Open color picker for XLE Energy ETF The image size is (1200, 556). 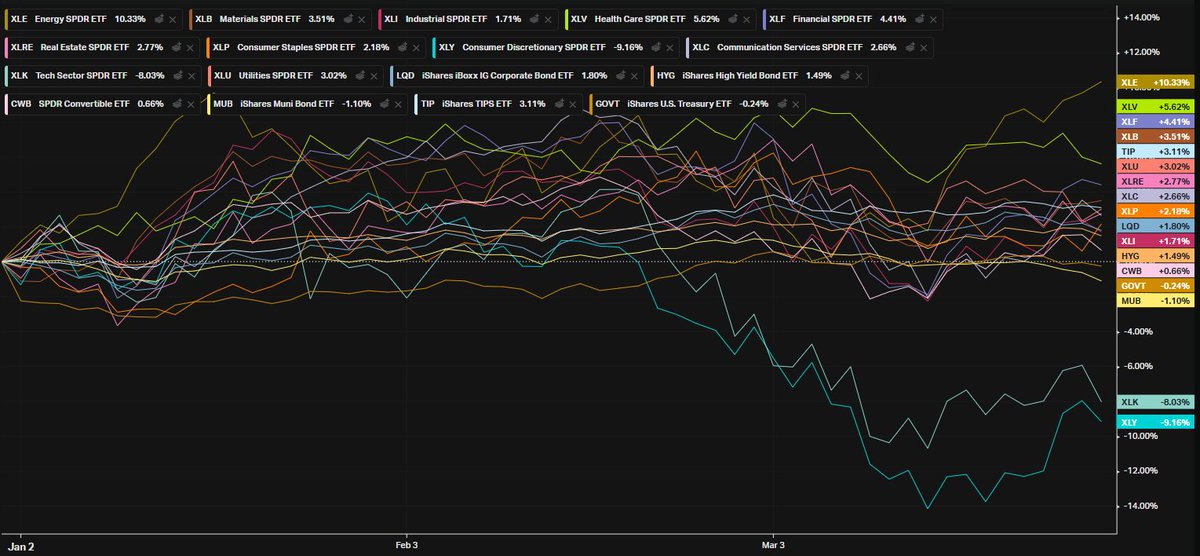[x=159, y=19]
